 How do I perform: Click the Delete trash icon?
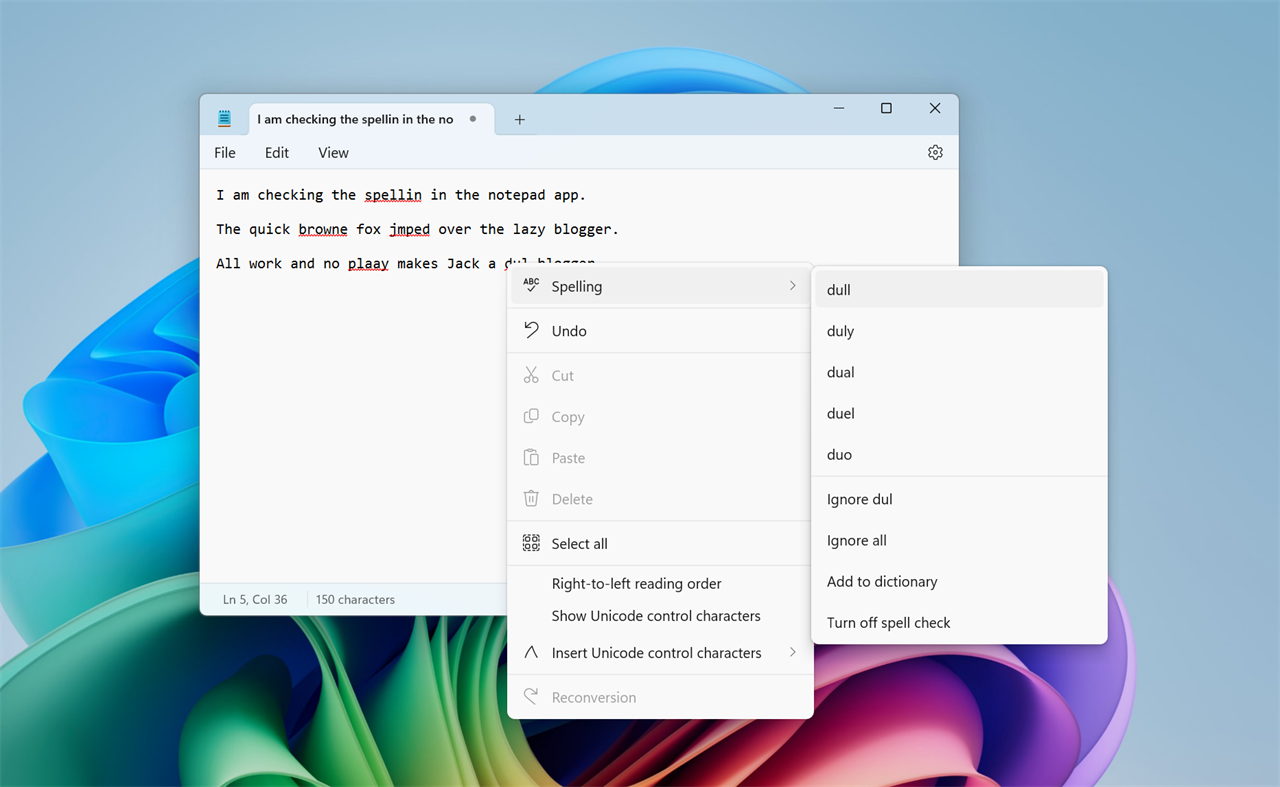point(530,498)
